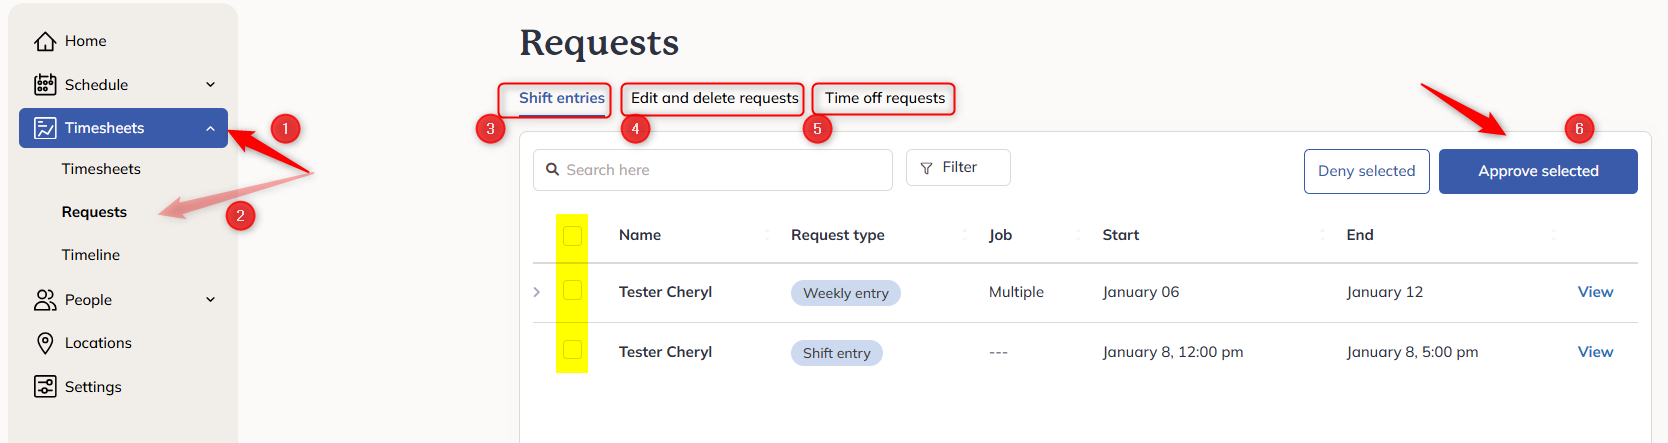Click the Settings sliders icon
Screen dimensions: 1668x443
click(x=45, y=387)
